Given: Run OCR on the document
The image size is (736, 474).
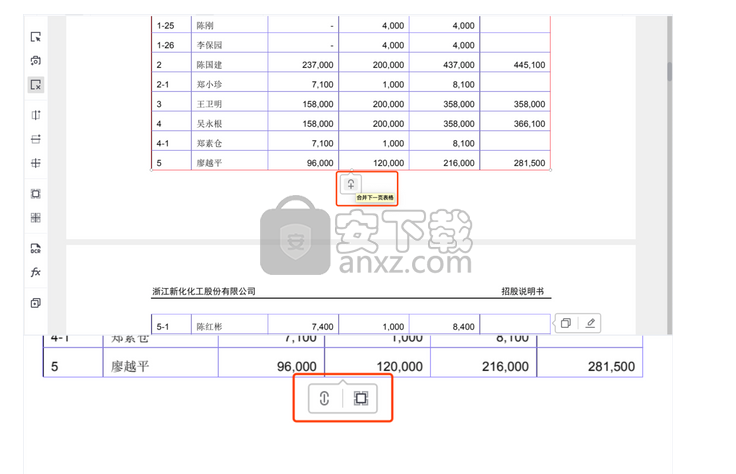Looking at the screenshot, I should click(x=36, y=248).
